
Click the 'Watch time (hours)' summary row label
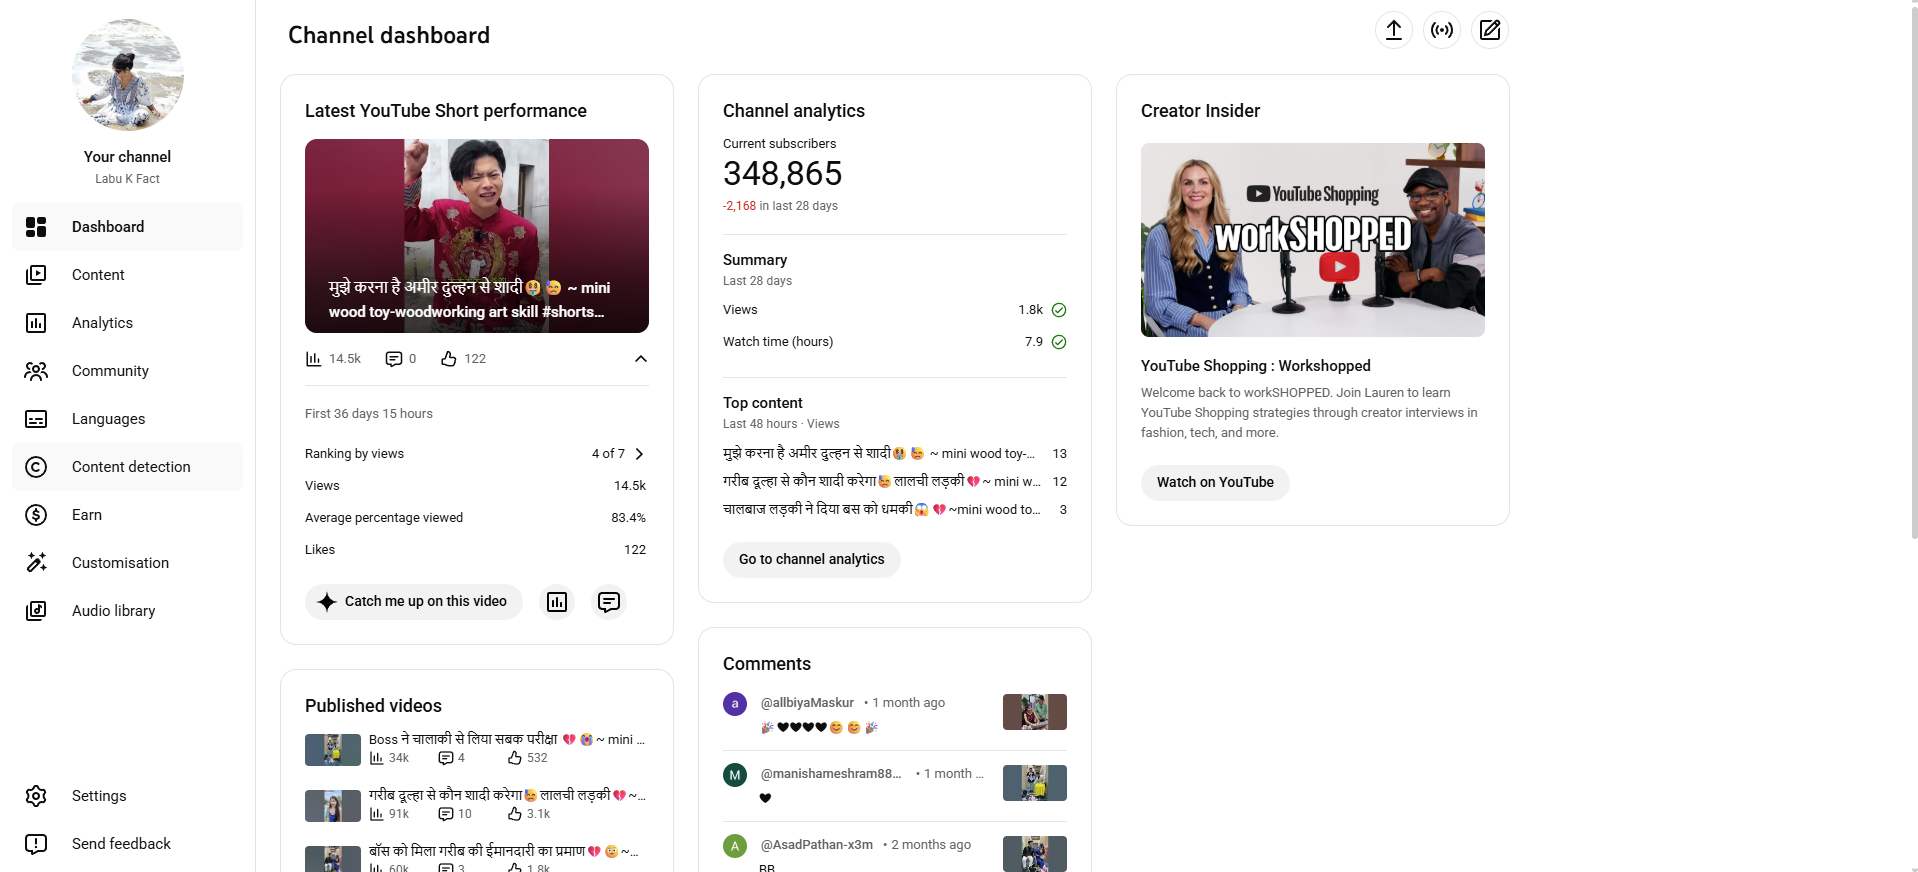(778, 342)
